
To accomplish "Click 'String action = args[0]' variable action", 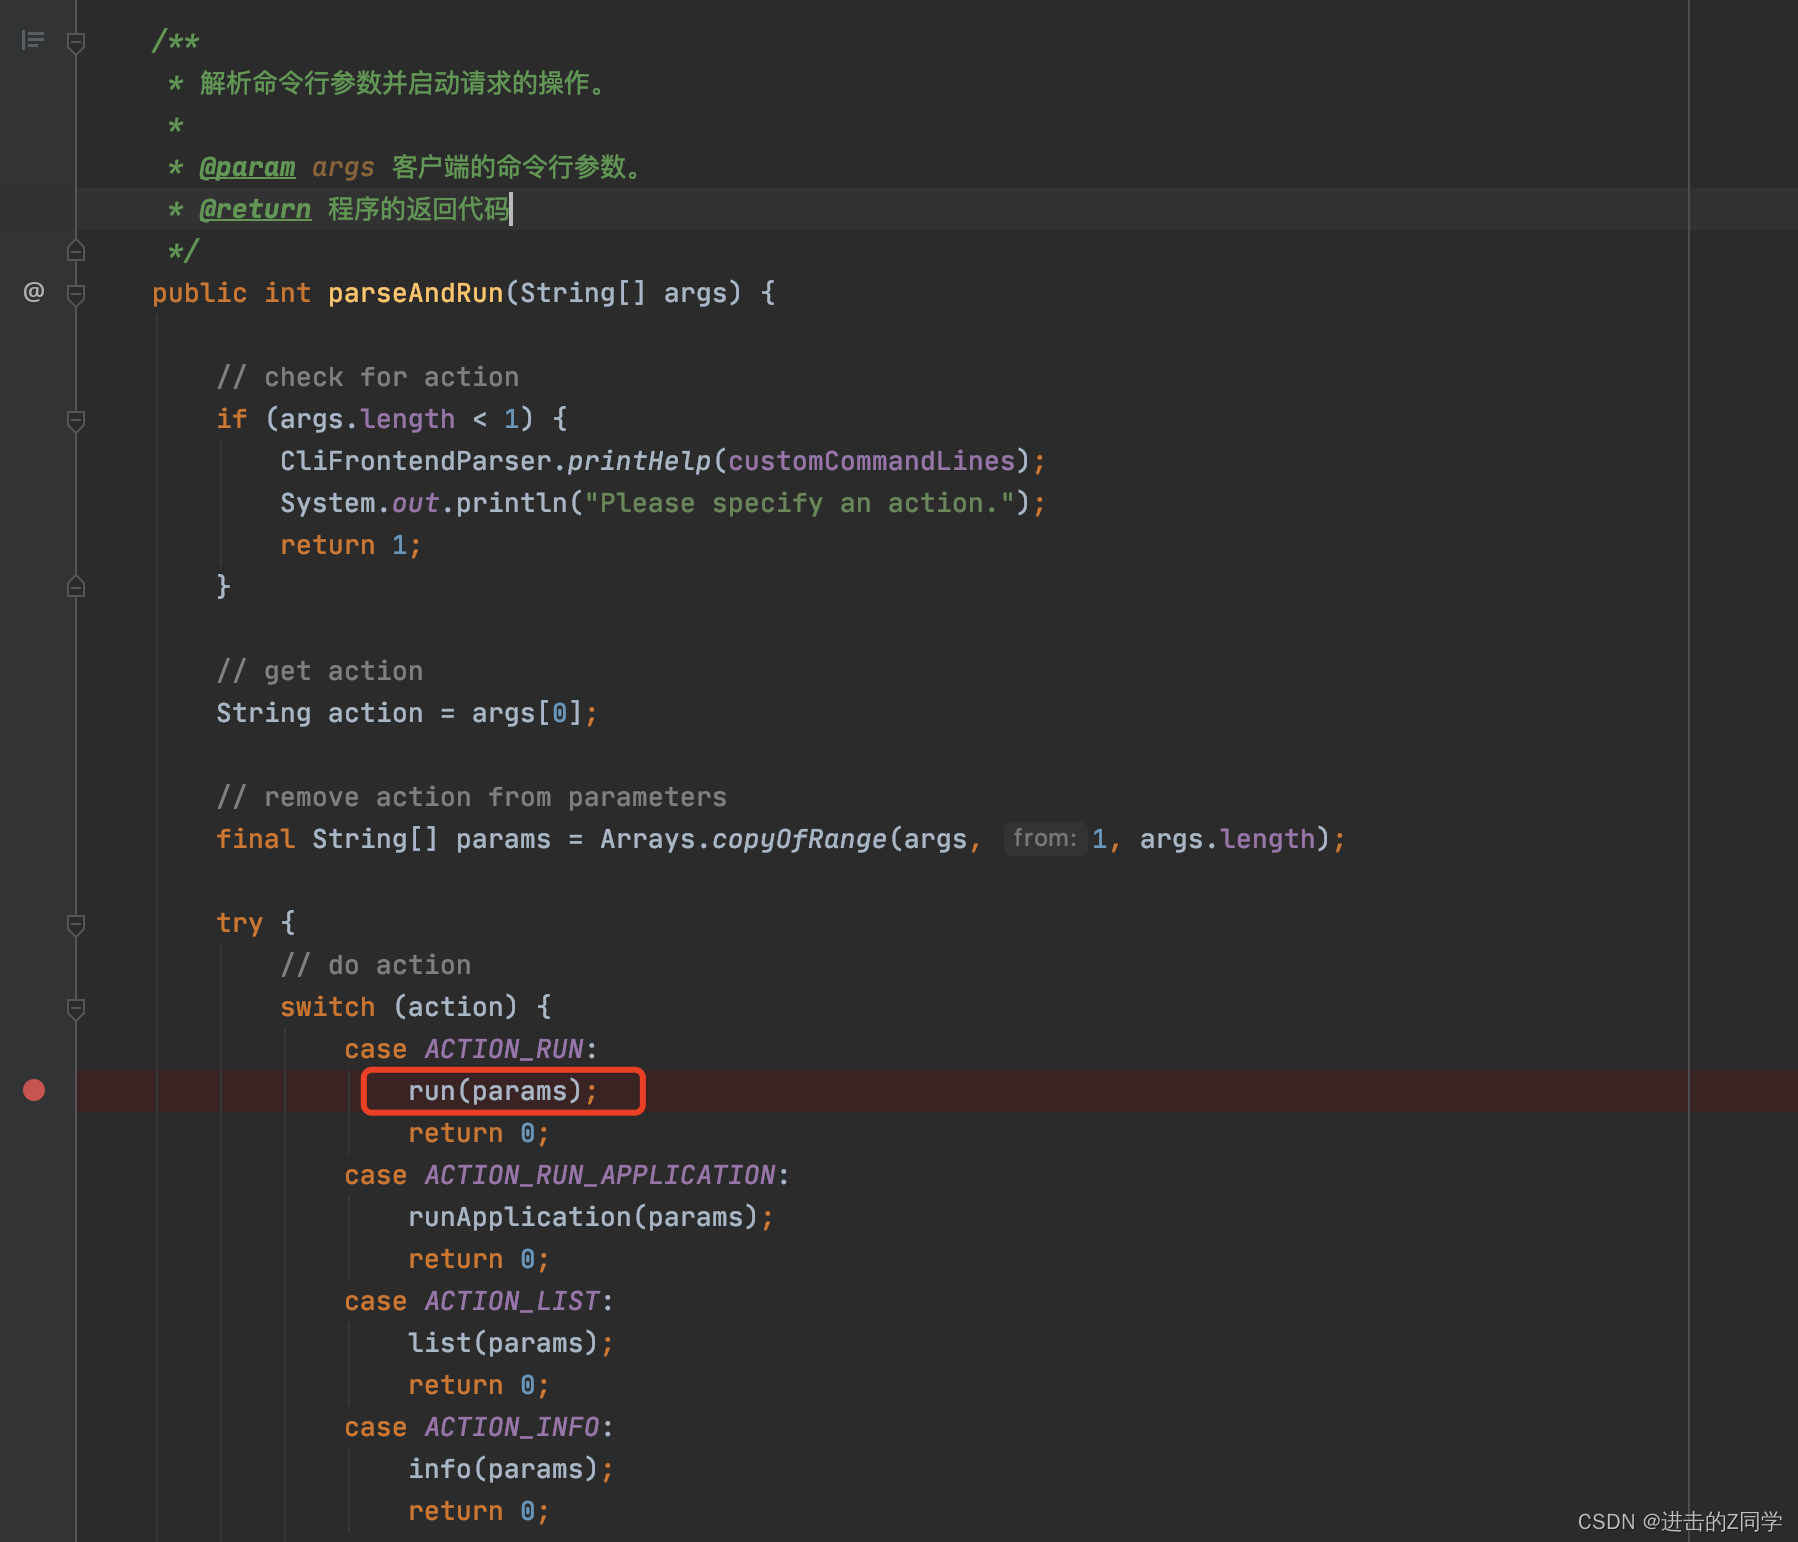I will click(x=376, y=713).
